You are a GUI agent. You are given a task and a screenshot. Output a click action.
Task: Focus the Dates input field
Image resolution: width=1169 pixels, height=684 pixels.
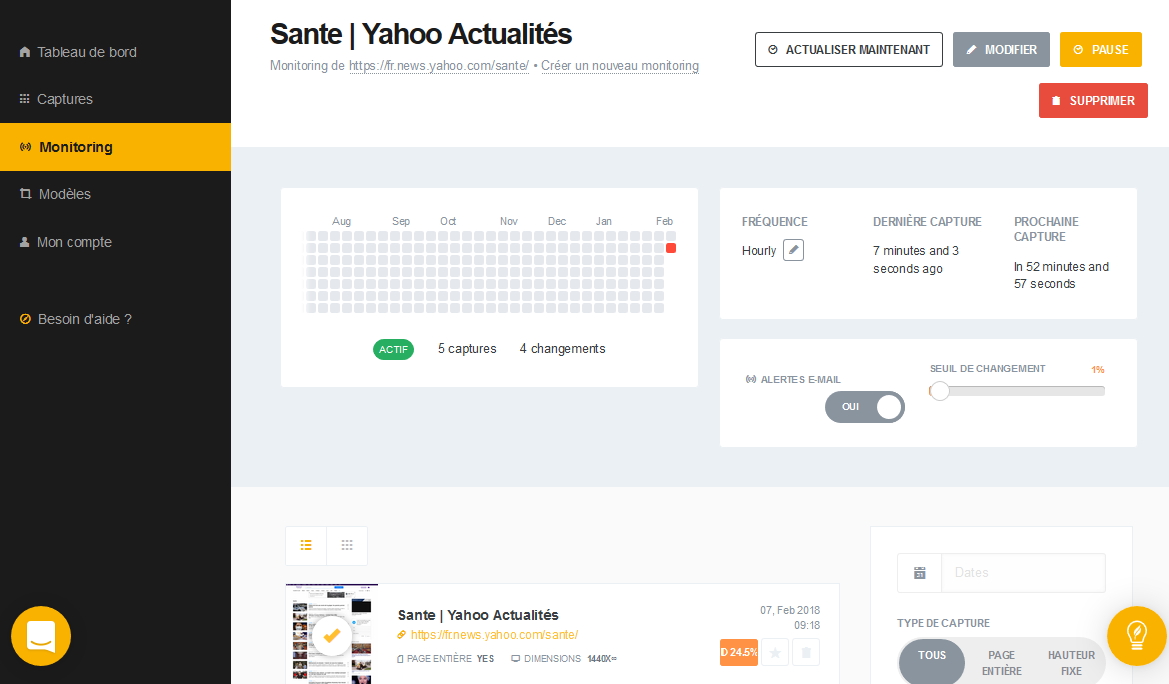point(1023,573)
